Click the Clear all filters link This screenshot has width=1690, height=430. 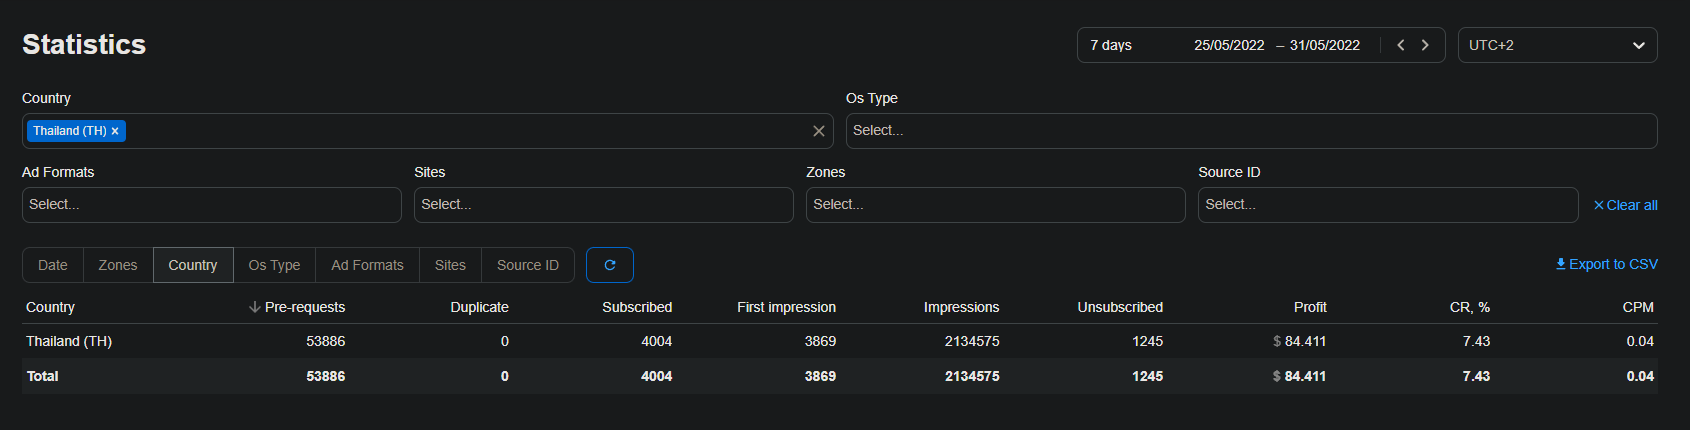(1625, 205)
